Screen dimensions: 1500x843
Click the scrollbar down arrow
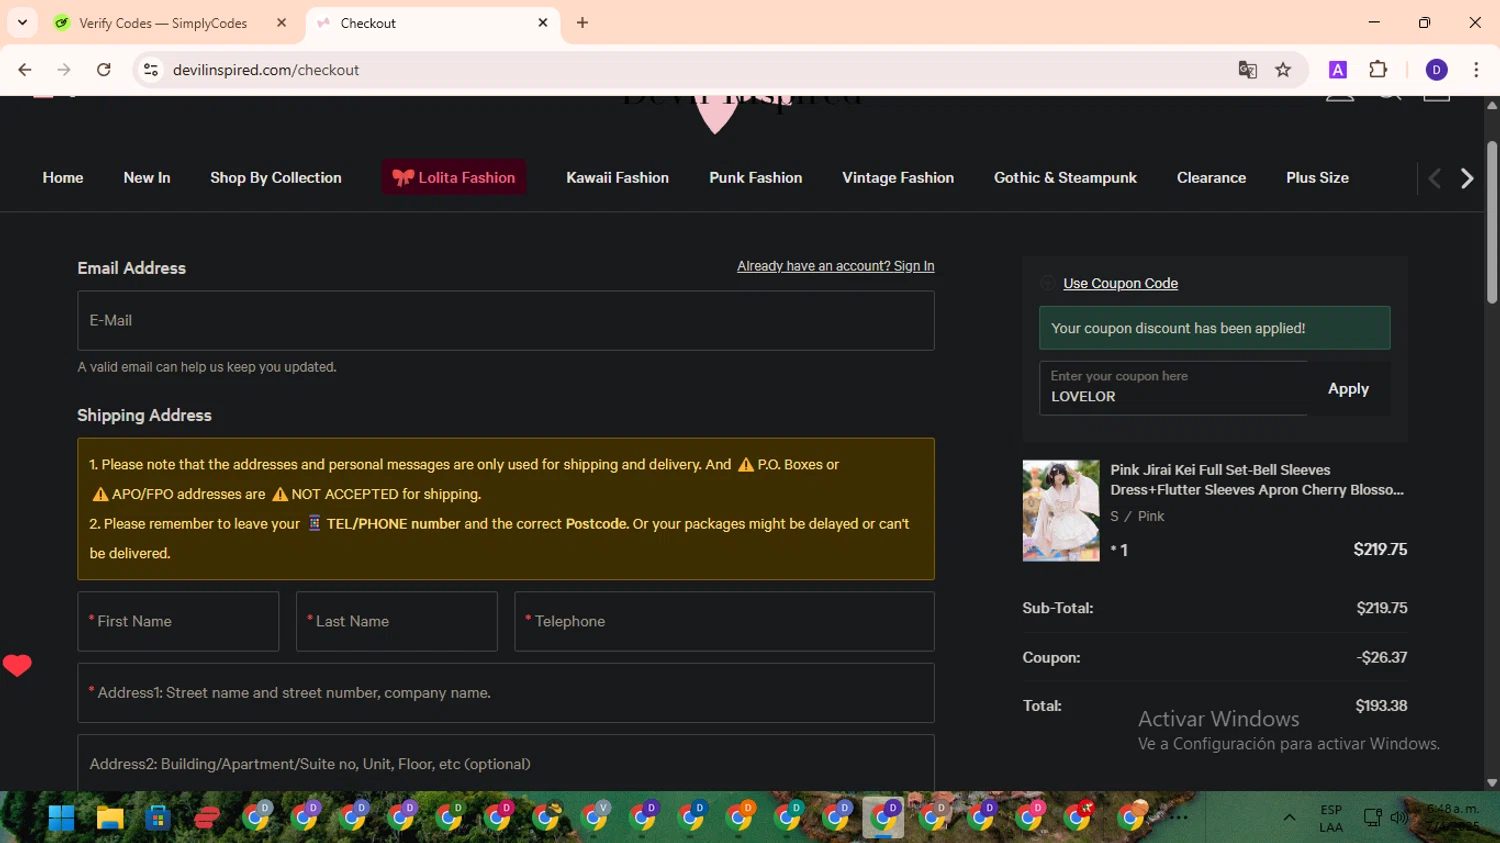pyautogui.click(x=1491, y=783)
